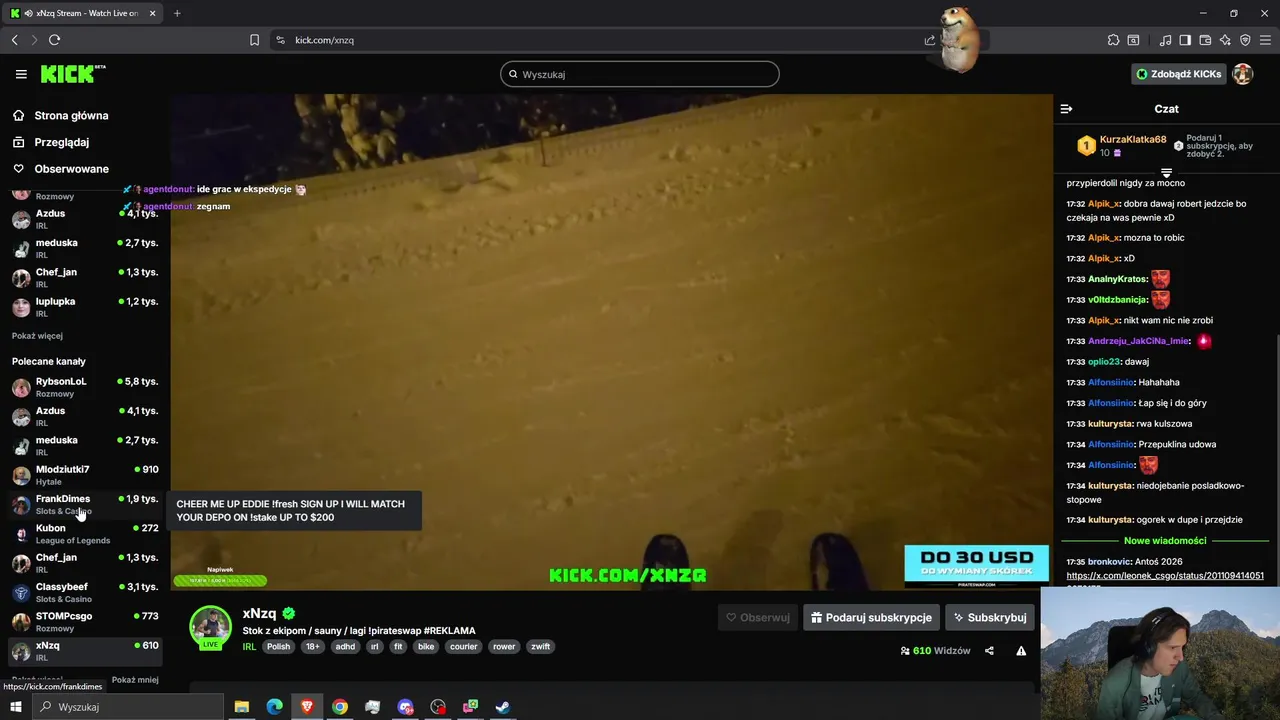Select the courier tag

464,647
